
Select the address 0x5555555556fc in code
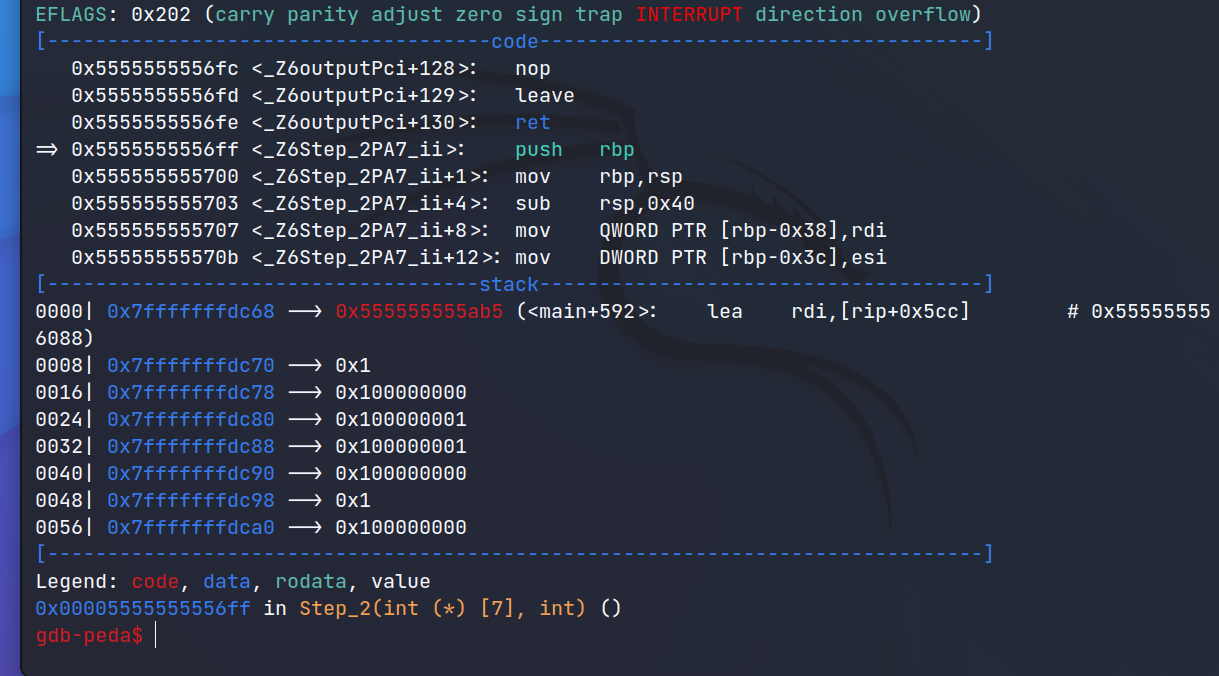click(155, 69)
